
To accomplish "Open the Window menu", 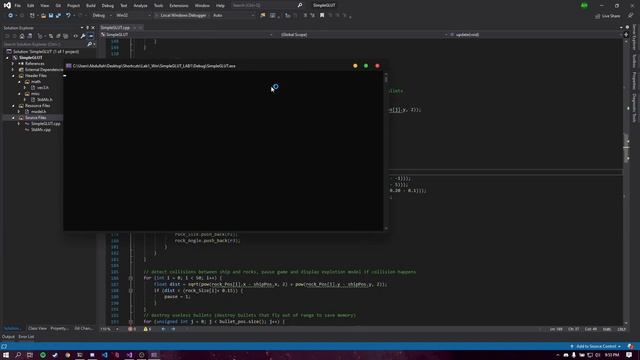I will click(202, 6).
